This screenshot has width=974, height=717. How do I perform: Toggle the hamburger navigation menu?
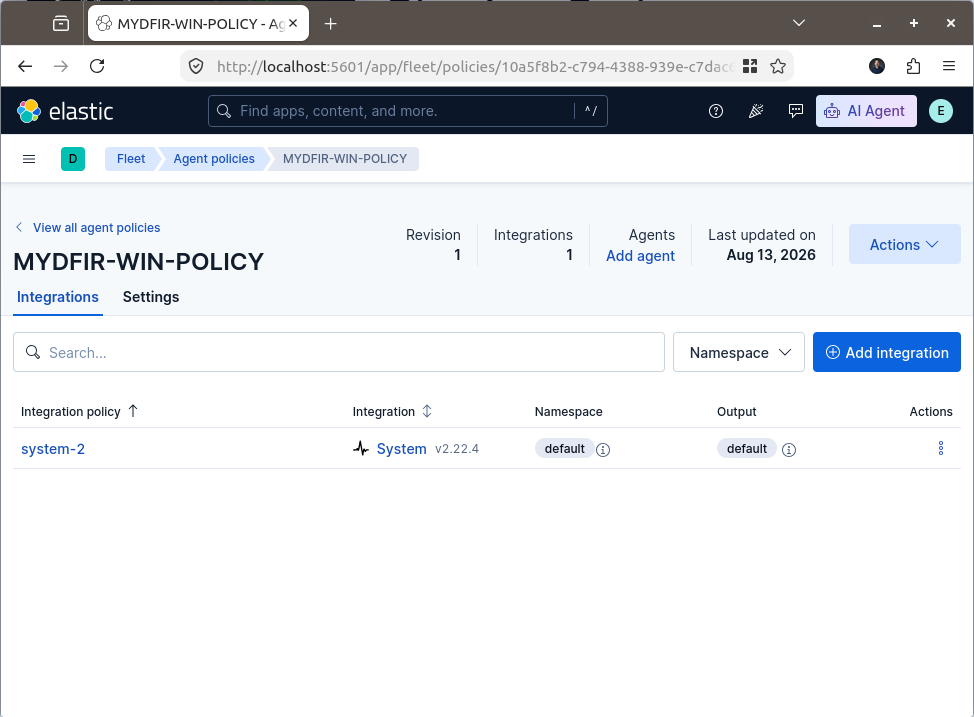pyautogui.click(x=29, y=159)
